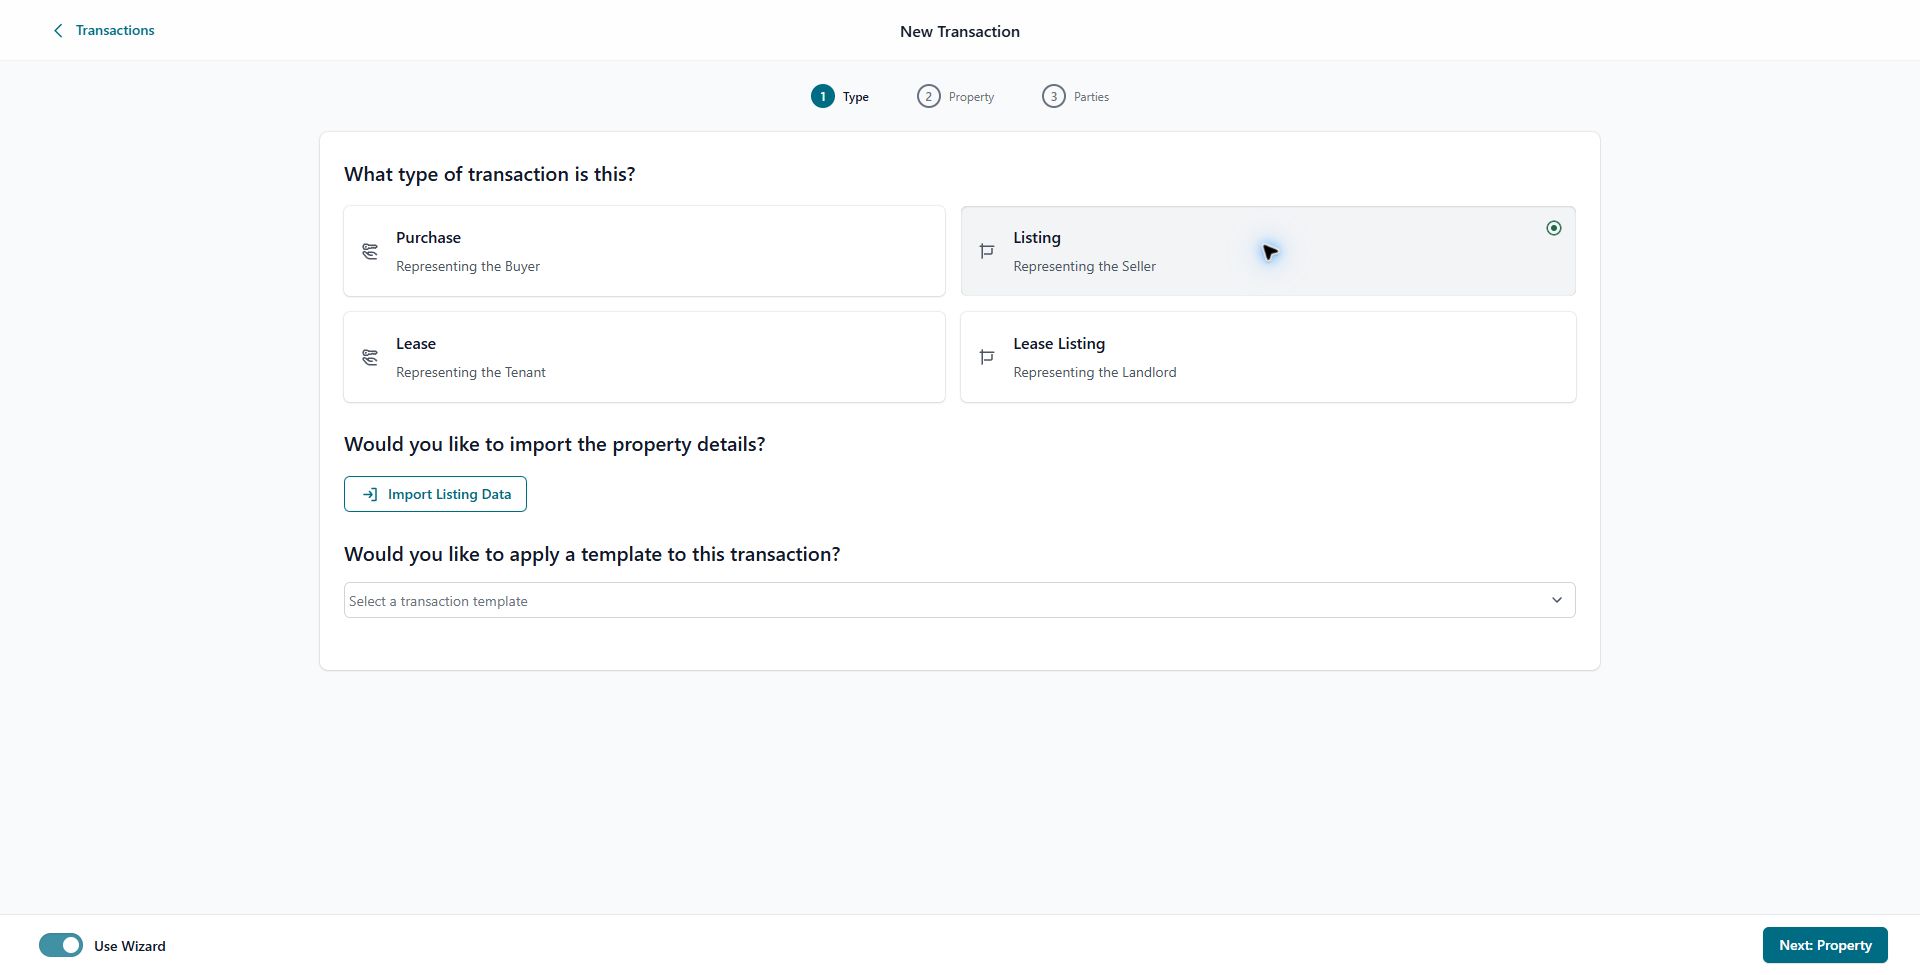Click the back chevron beside Transactions
This screenshot has height=975, width=1920.
click(x=58, y=31)
